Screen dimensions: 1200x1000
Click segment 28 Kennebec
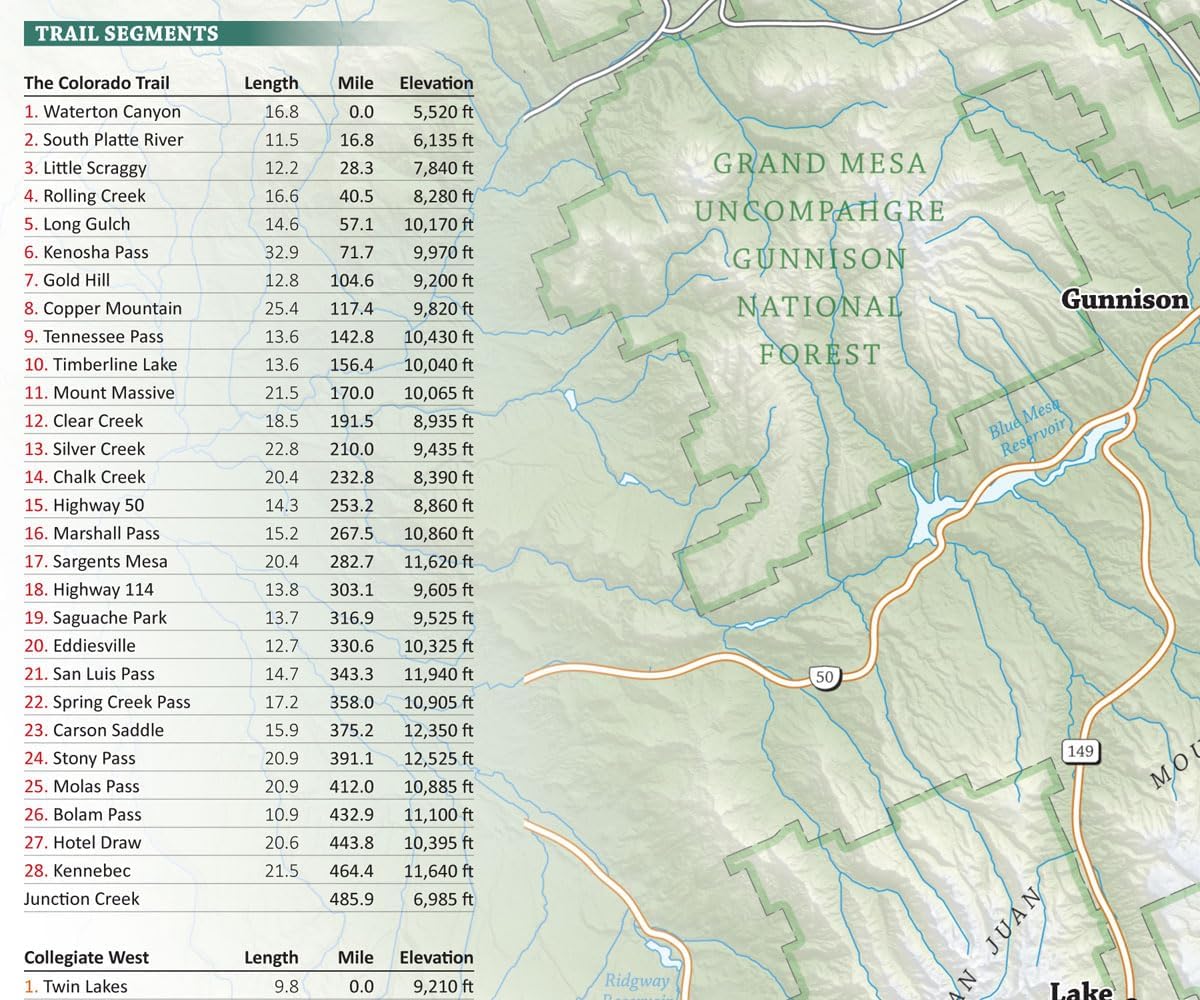click(77, 870)
